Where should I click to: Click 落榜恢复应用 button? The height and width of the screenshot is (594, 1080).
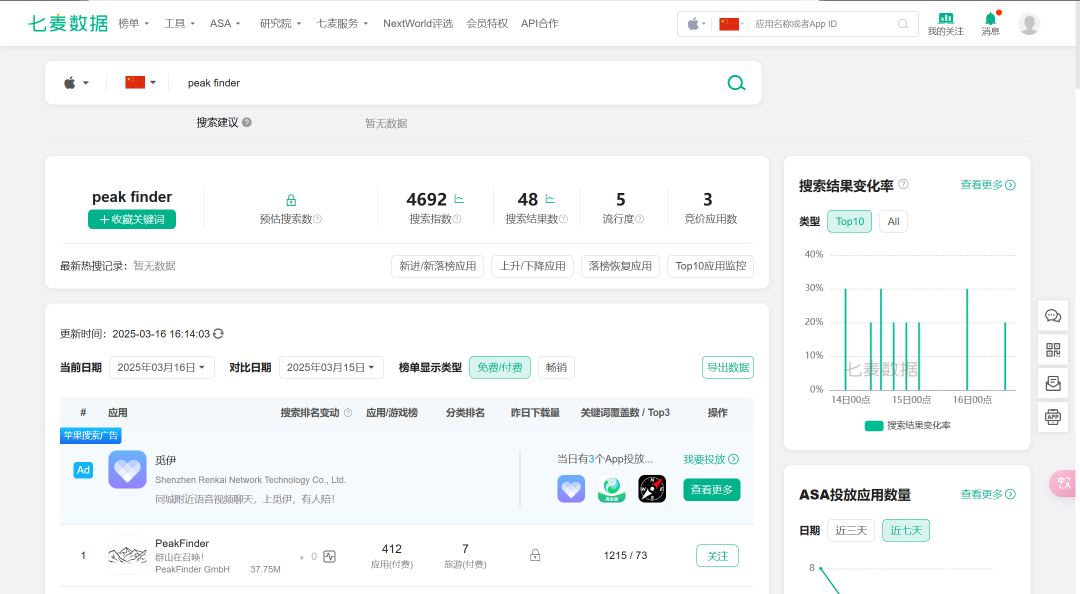tap(620, 266)
